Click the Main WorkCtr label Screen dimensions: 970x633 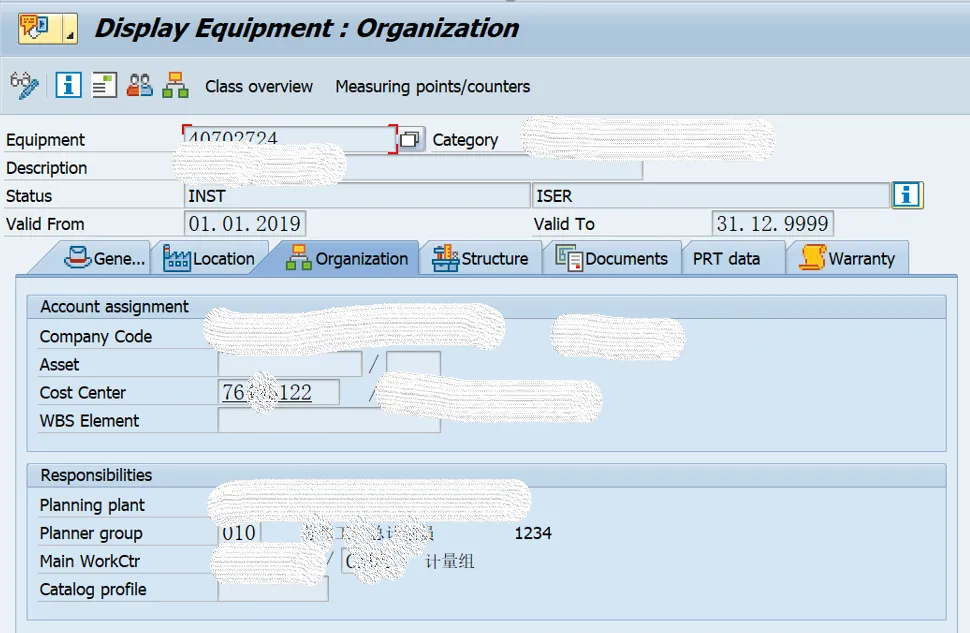pos(90,561)
